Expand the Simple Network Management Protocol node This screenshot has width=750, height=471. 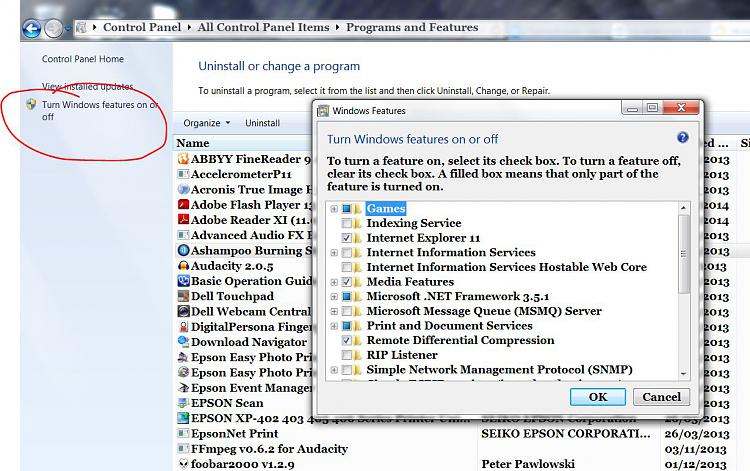pyautogui.click(x=334, y=370)
